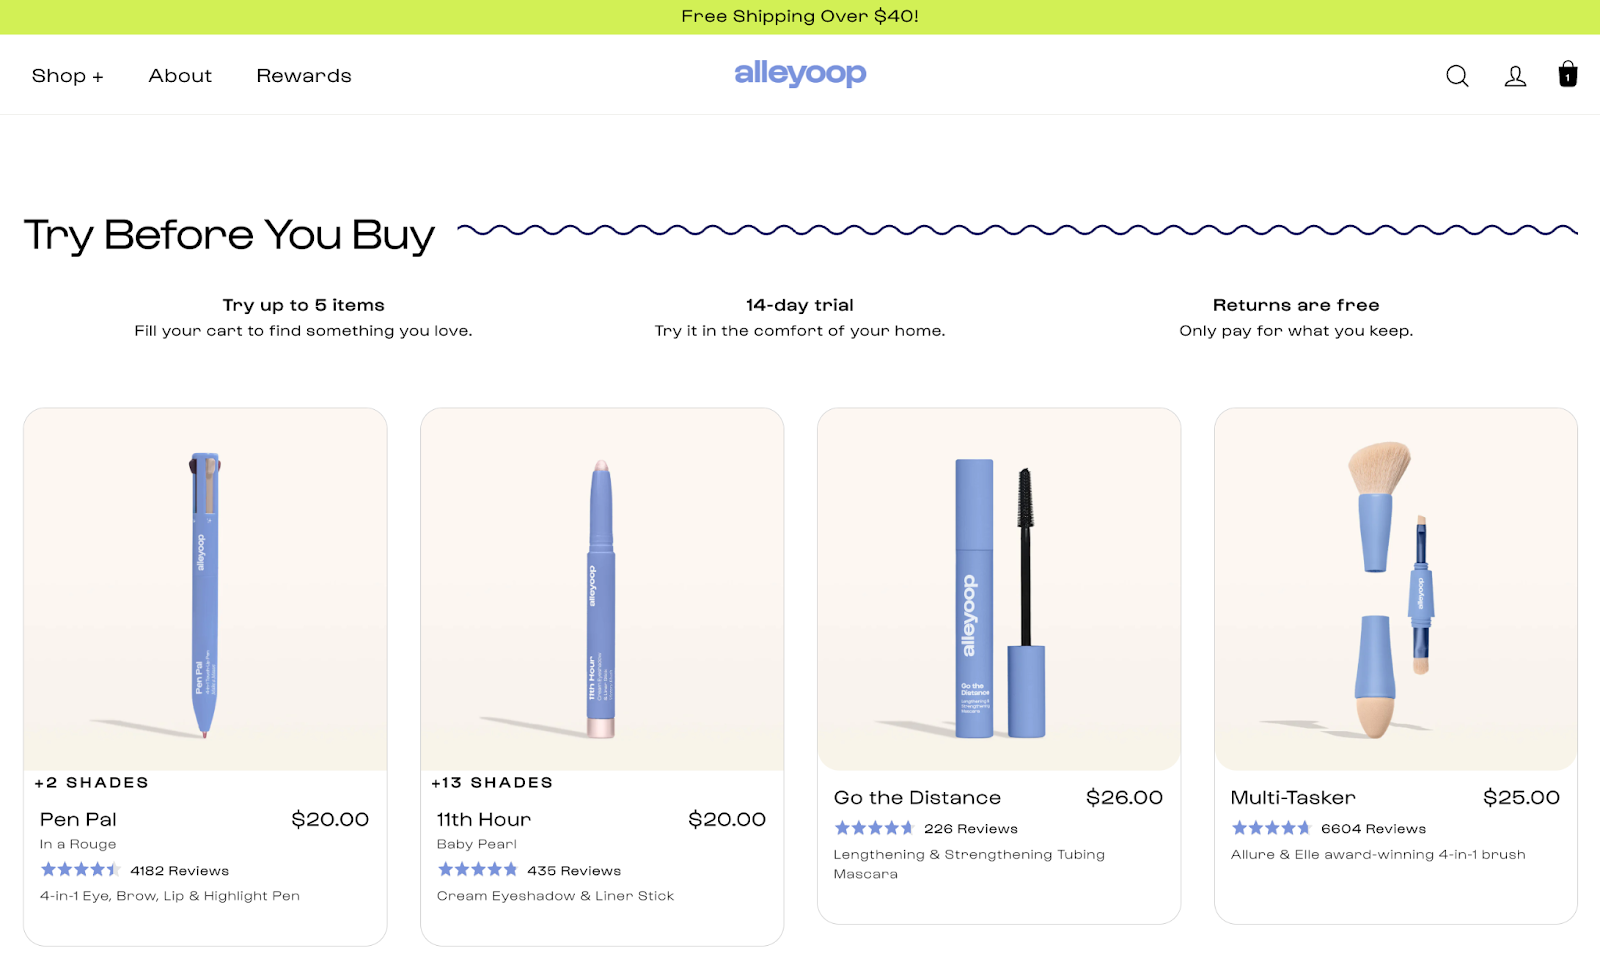Click the Free Shipping Over $40 banner

(x=800, y=17)
